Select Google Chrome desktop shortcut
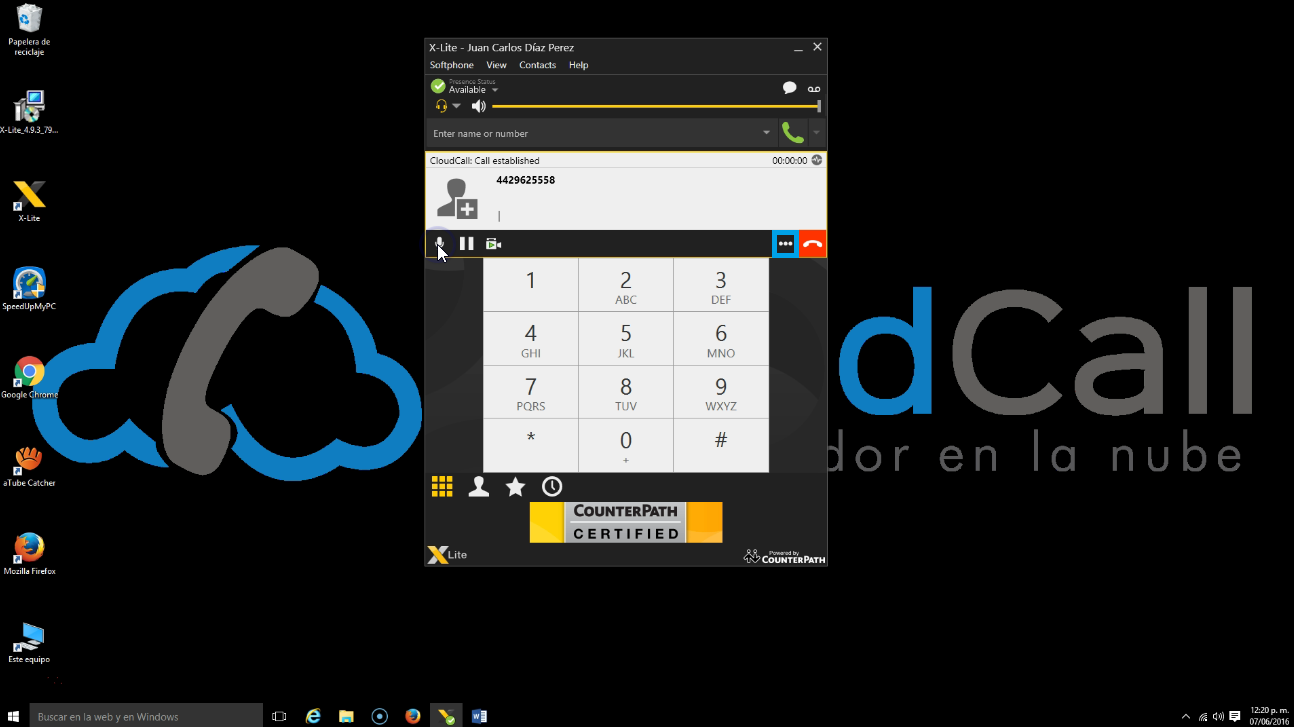Image resolution: width=1294 pixels, height=727 pixels. pyautogui.click(x=29, y=377)
